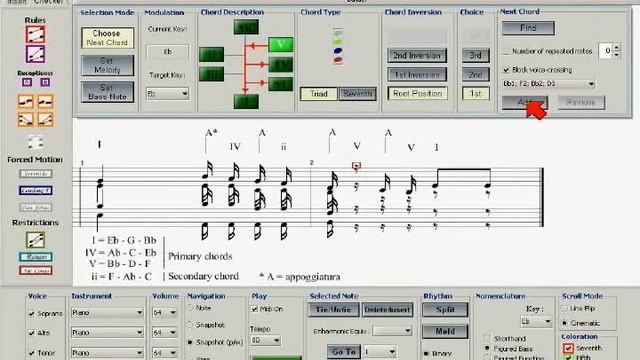The height and width of the screenshot is (360, 640).
Task: Click the first orange rule icon, upper row
Action: (x=25, y=101)
